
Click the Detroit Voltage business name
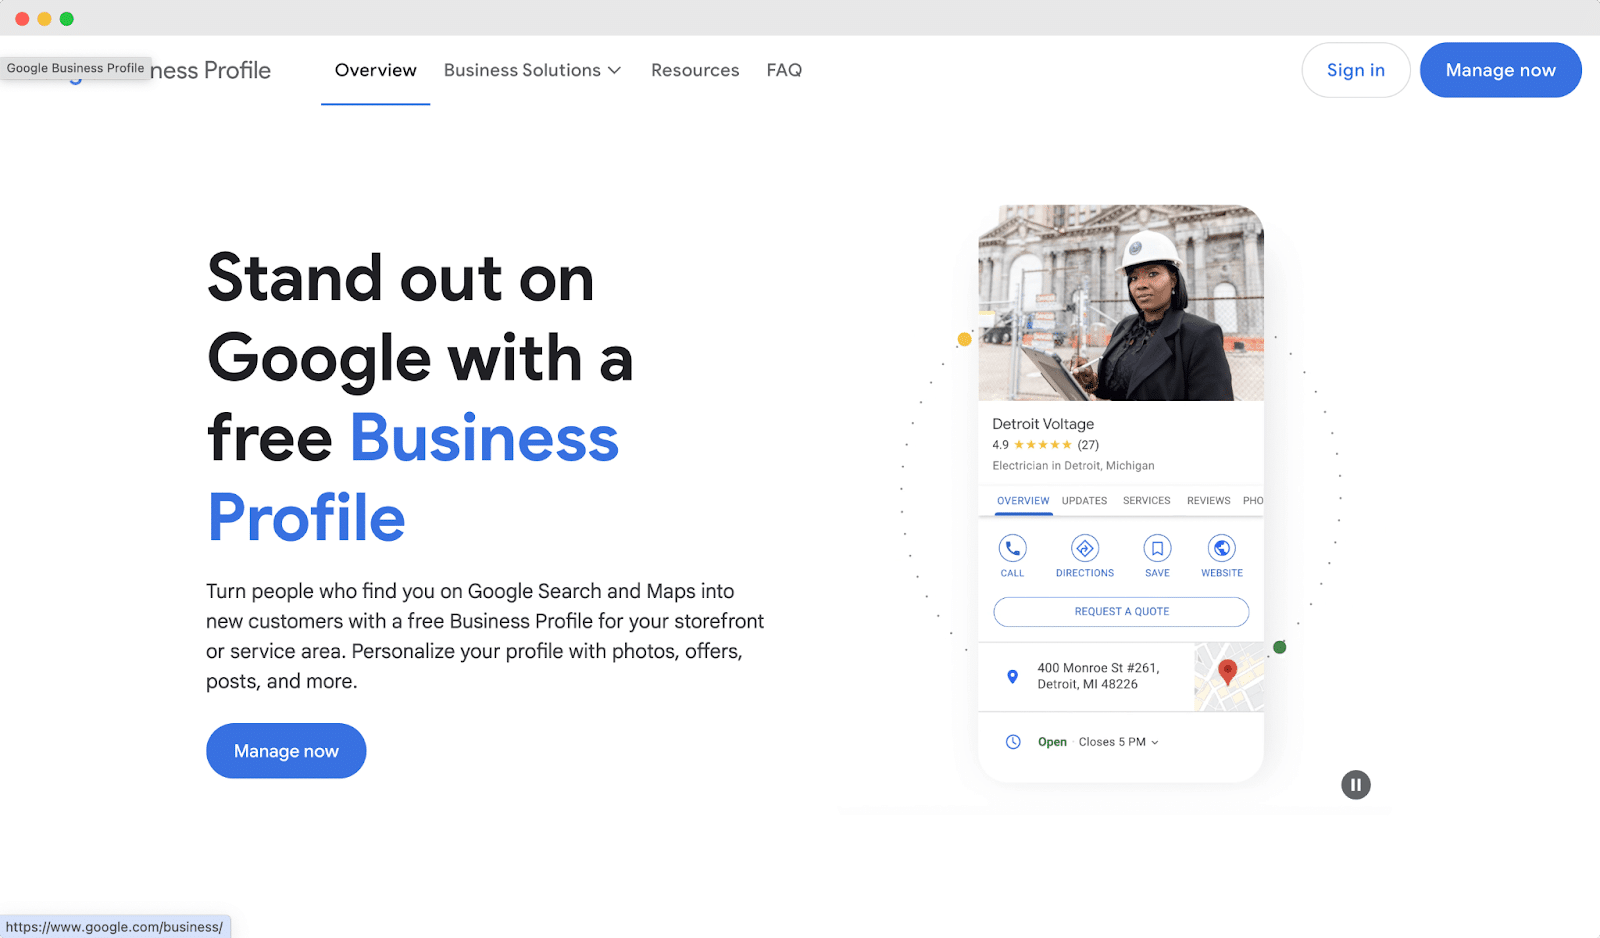[x=1043, y=424]
